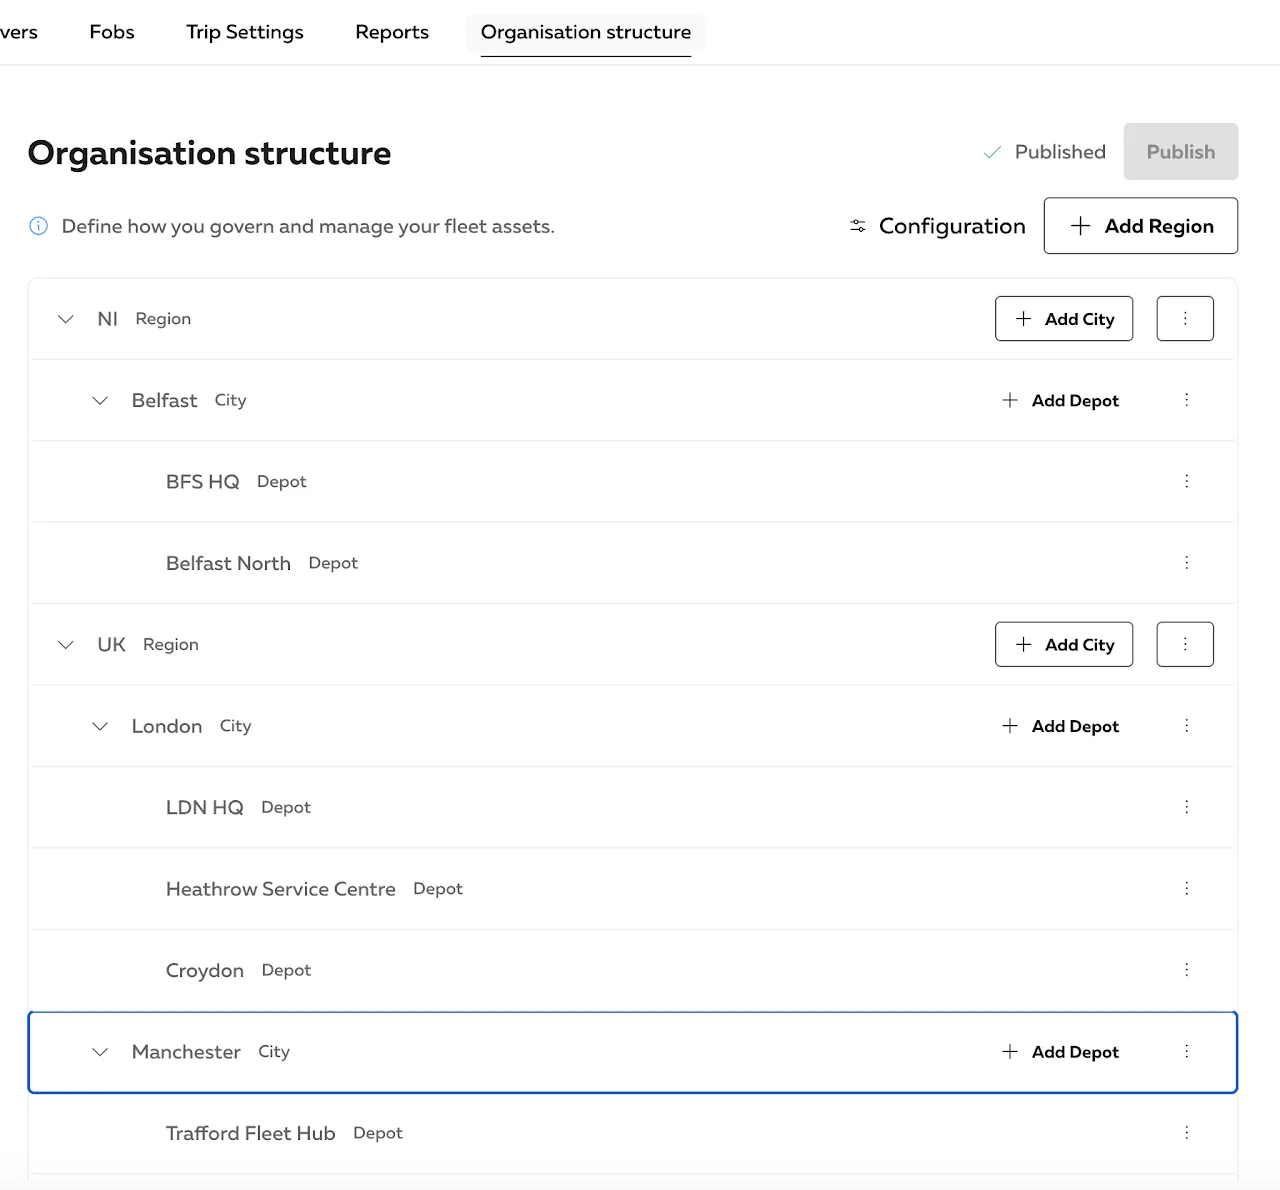
Task: Select the LDN HQ depot name
Action: pos(205,807)
